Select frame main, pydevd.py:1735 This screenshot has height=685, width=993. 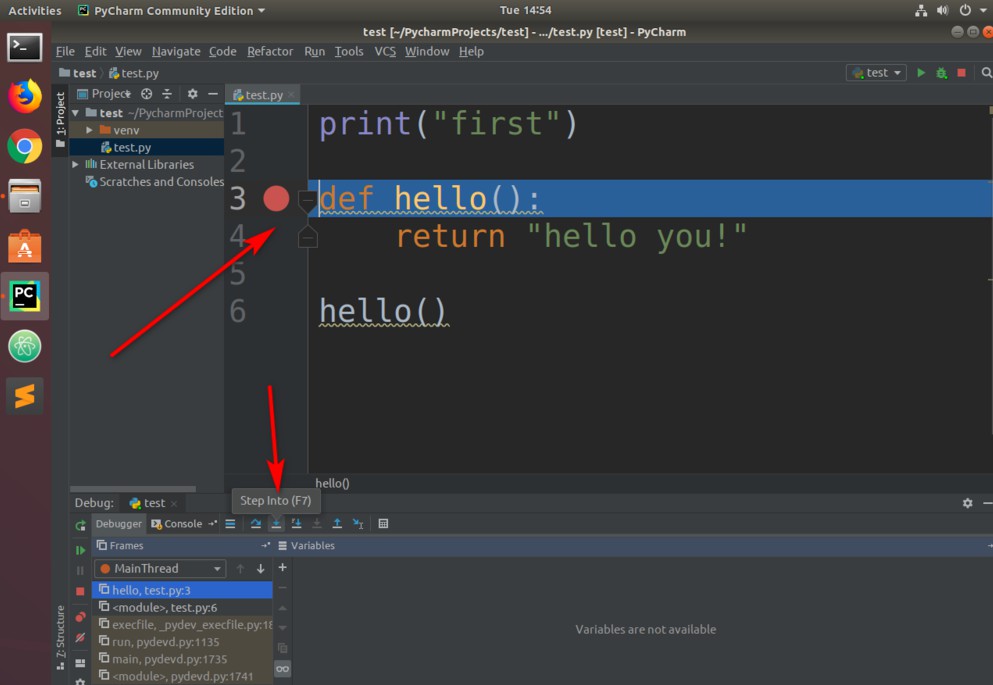pyautogui.click(x=182, y=658)
